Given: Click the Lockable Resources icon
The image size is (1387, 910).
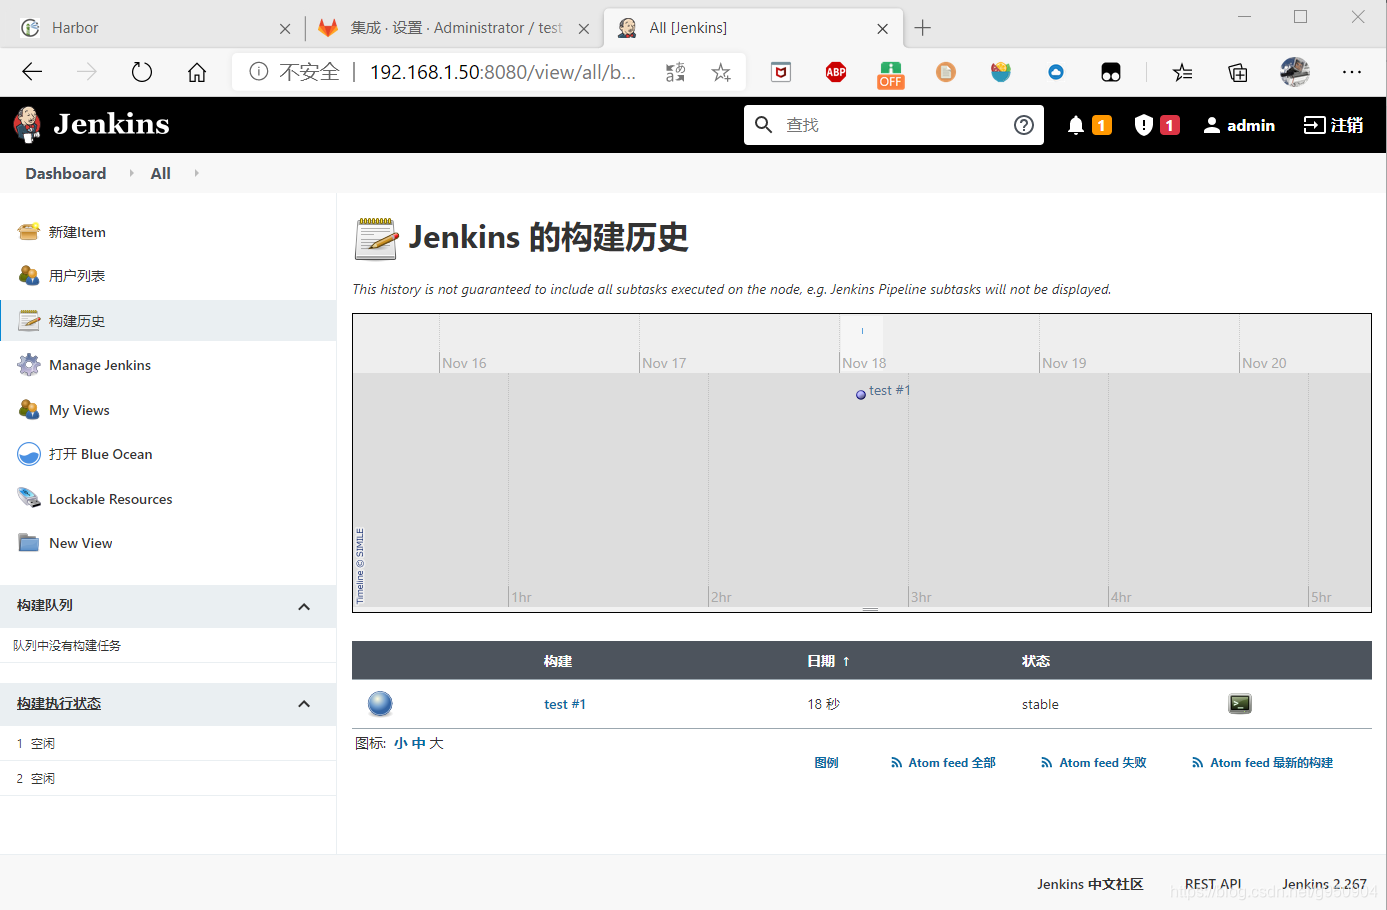Looking at the screenshot, I should pyautogui.click(x=29, y=499).
